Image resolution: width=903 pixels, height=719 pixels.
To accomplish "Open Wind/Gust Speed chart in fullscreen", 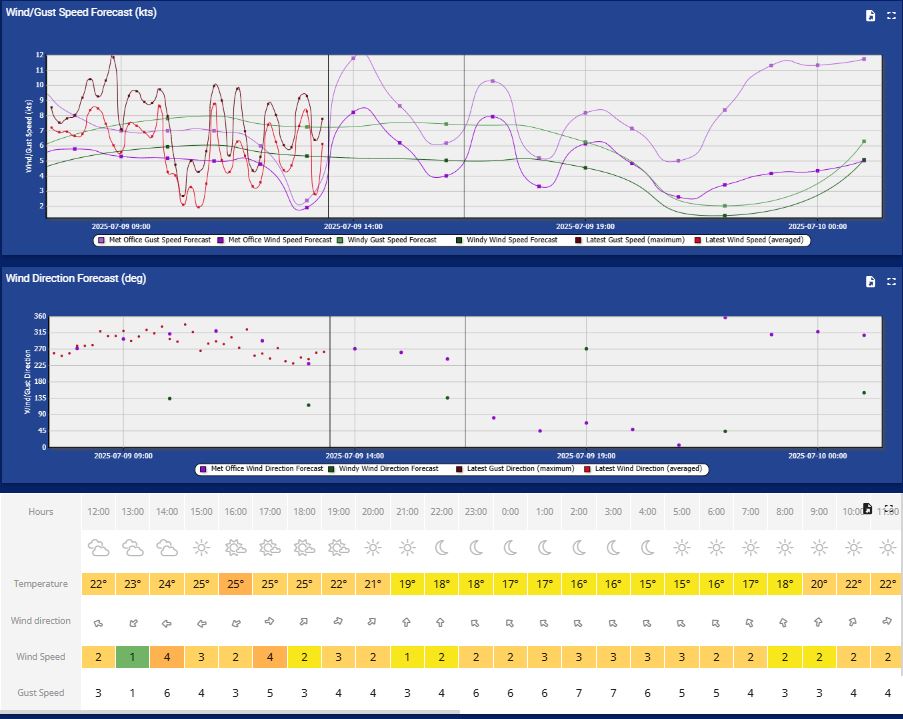I will (x=891, y=16).
